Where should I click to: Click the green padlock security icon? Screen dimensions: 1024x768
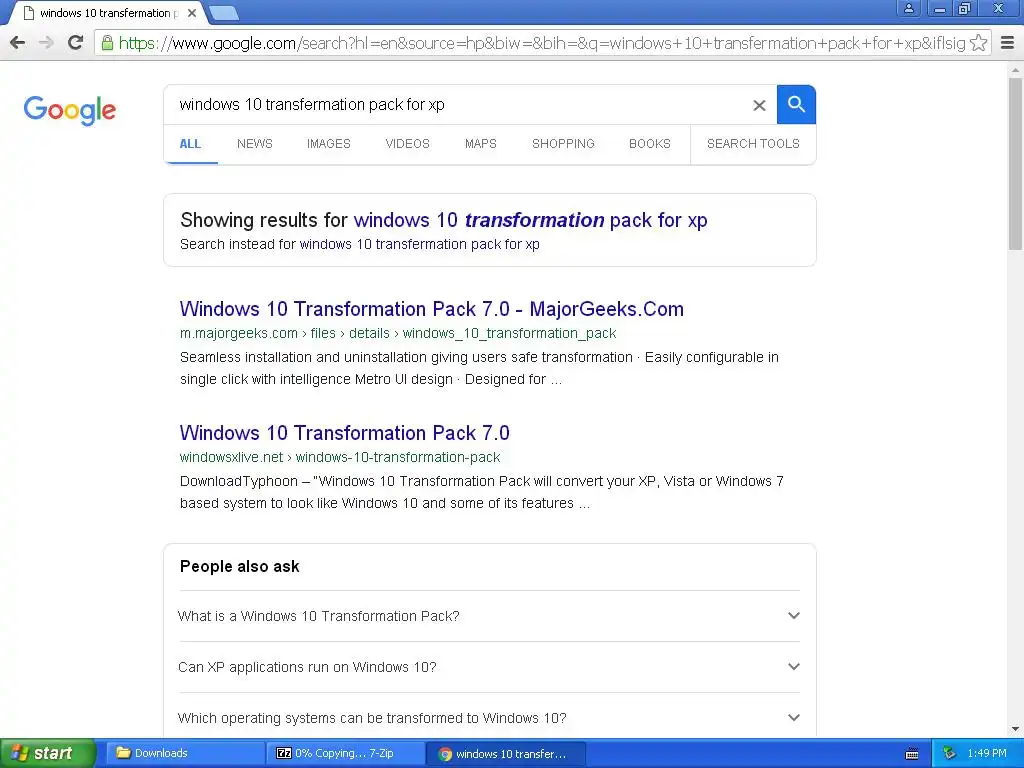coord(107,43)
